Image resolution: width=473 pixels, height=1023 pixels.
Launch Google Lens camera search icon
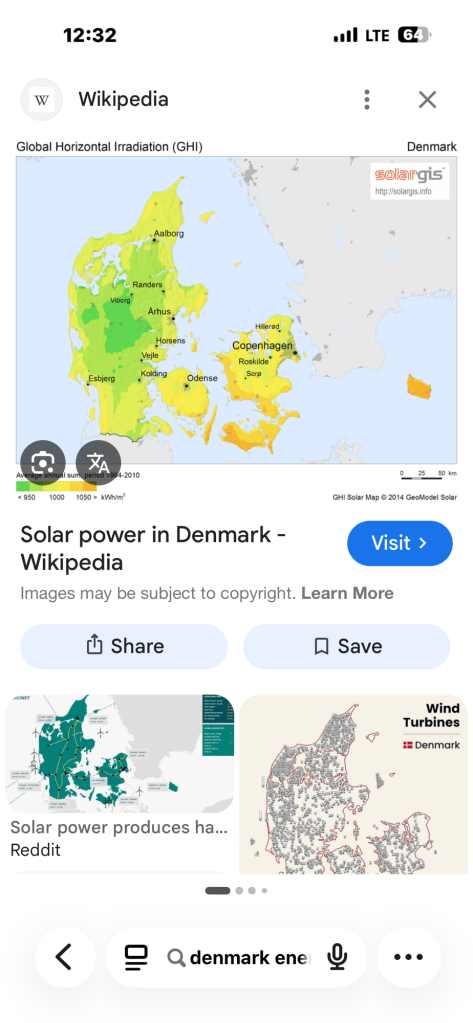tap(42, 463)
